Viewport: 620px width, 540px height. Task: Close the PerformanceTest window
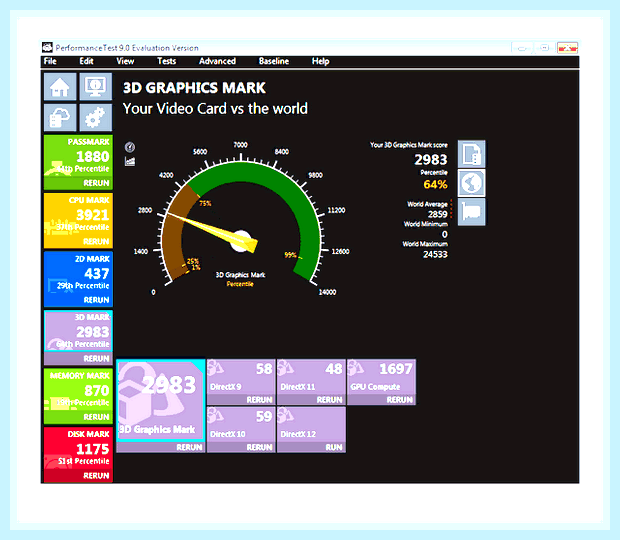click(567, 48)
